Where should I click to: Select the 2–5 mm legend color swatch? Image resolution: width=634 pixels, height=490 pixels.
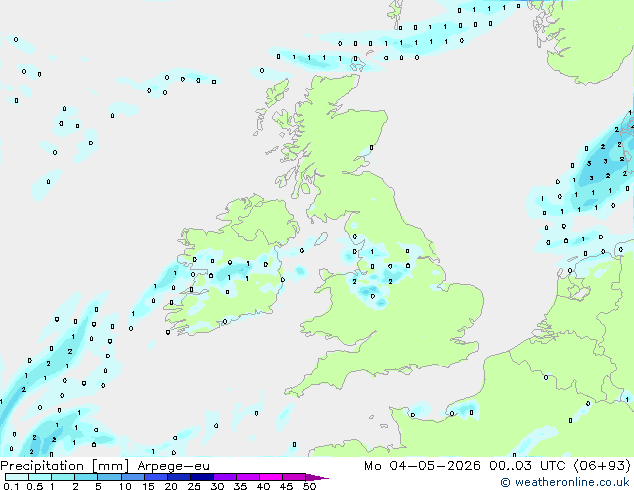pos(86,477)
